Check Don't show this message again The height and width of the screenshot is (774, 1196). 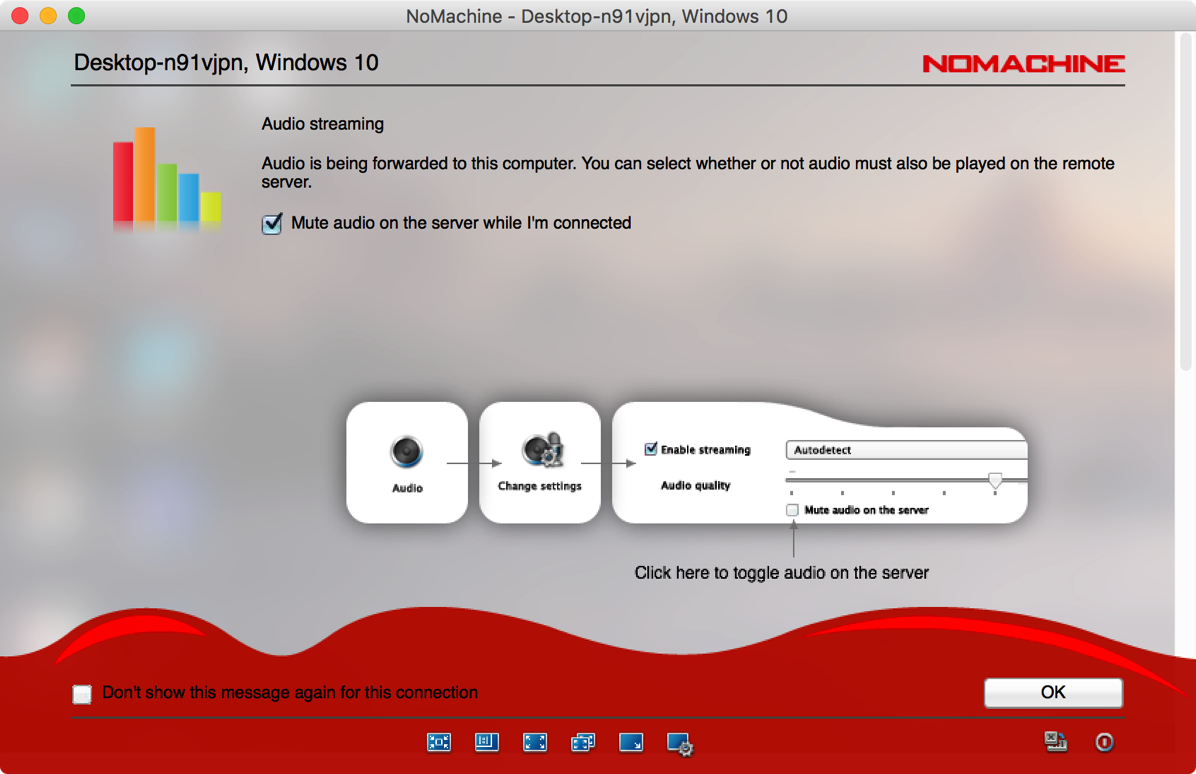(82, 693)
